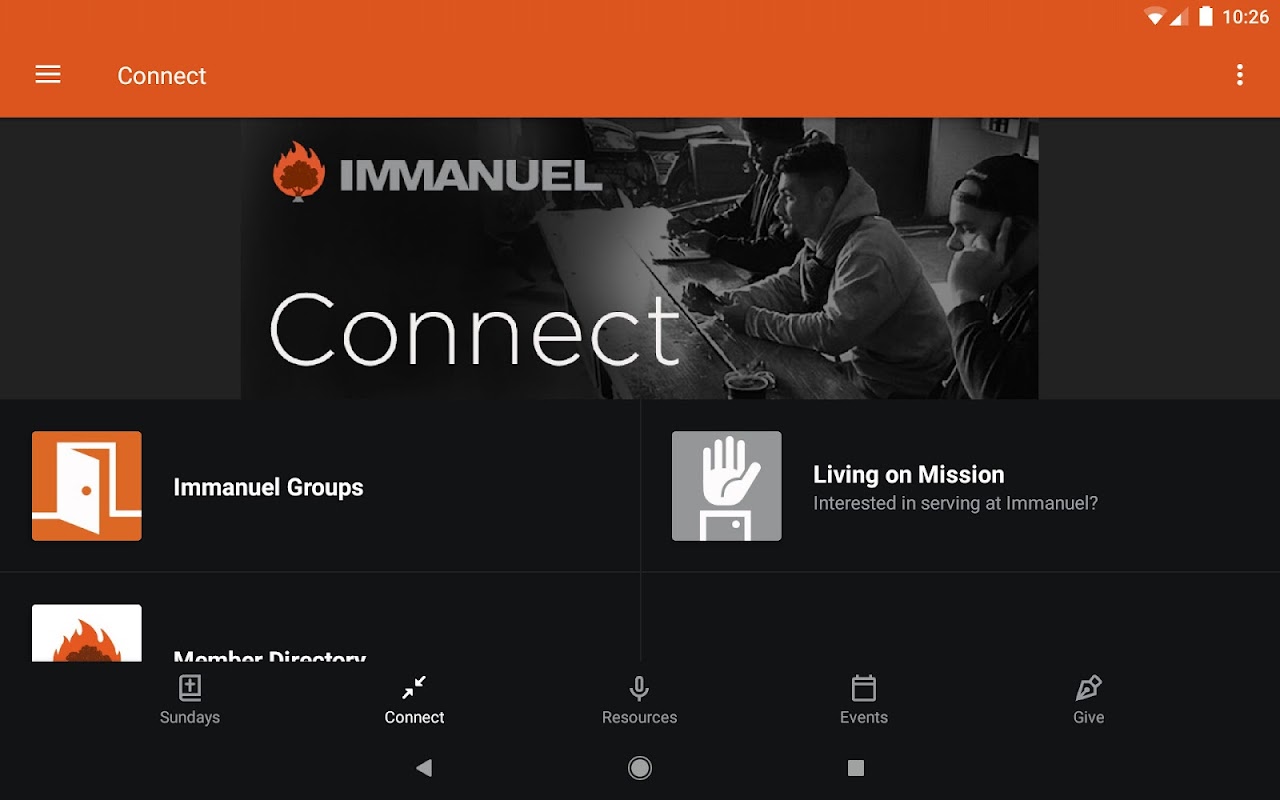Image resolution: width=1280 pixels, height=800 pixels.
Task: Open the Immanuel Groups door icon
Action: (x=87, y=486)
